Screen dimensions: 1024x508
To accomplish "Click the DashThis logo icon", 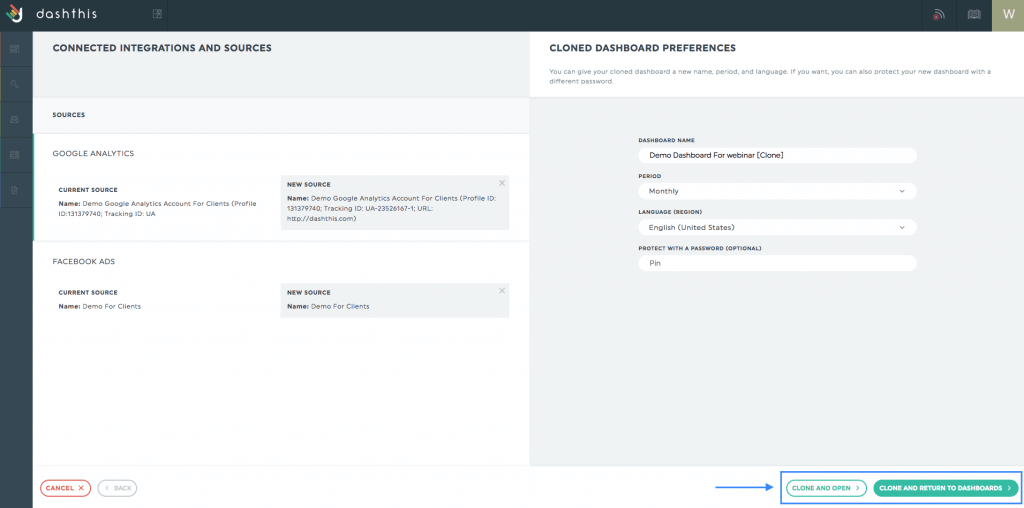I will coord(14,14).
